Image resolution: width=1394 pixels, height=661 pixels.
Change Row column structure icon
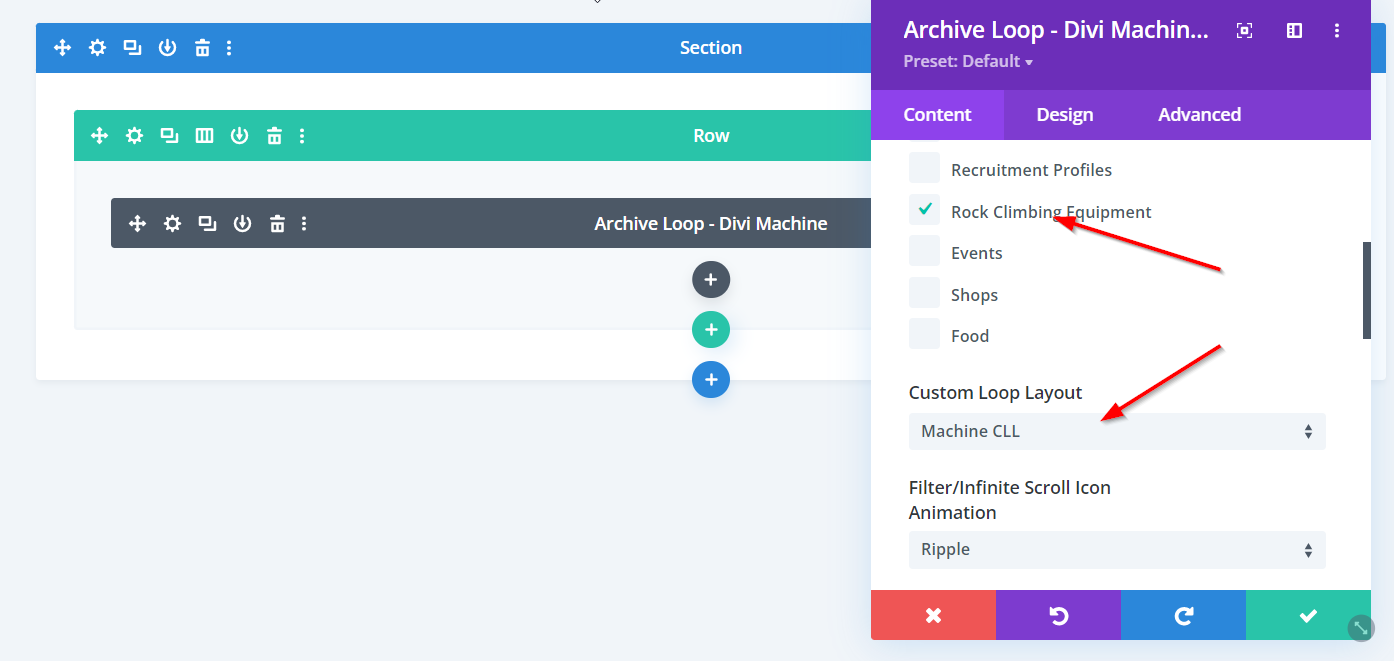click(204, 136)
